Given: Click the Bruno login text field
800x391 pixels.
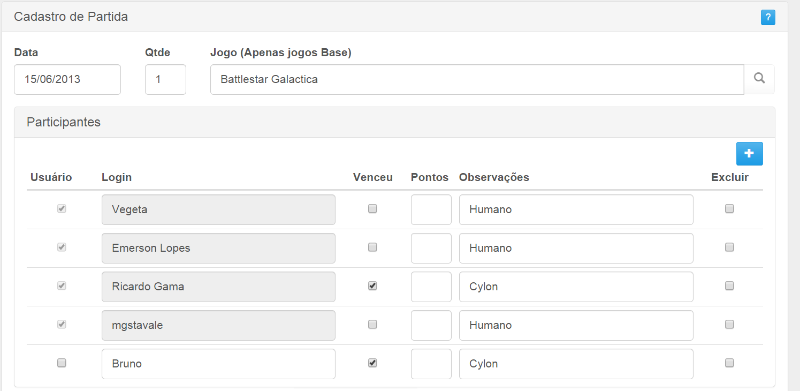Looking at the screenshot, I should (219, 364).
